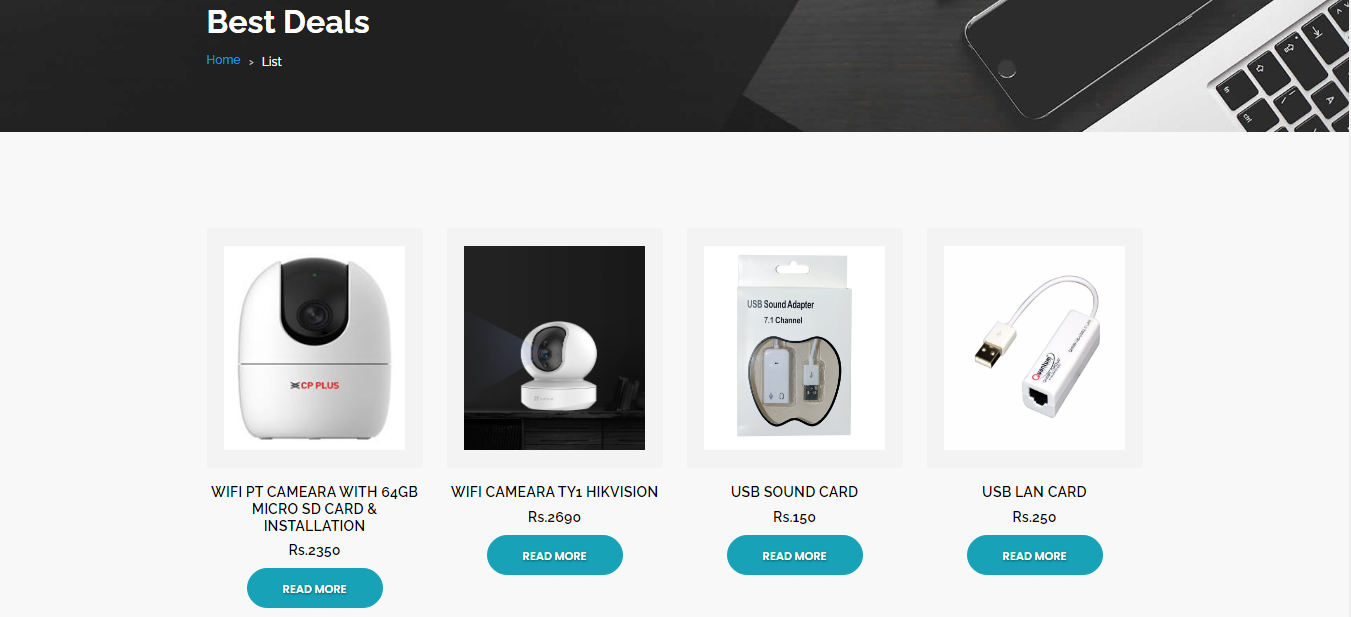
Task: Read more about the USB LAN Card
Action: pos(1034,555)
